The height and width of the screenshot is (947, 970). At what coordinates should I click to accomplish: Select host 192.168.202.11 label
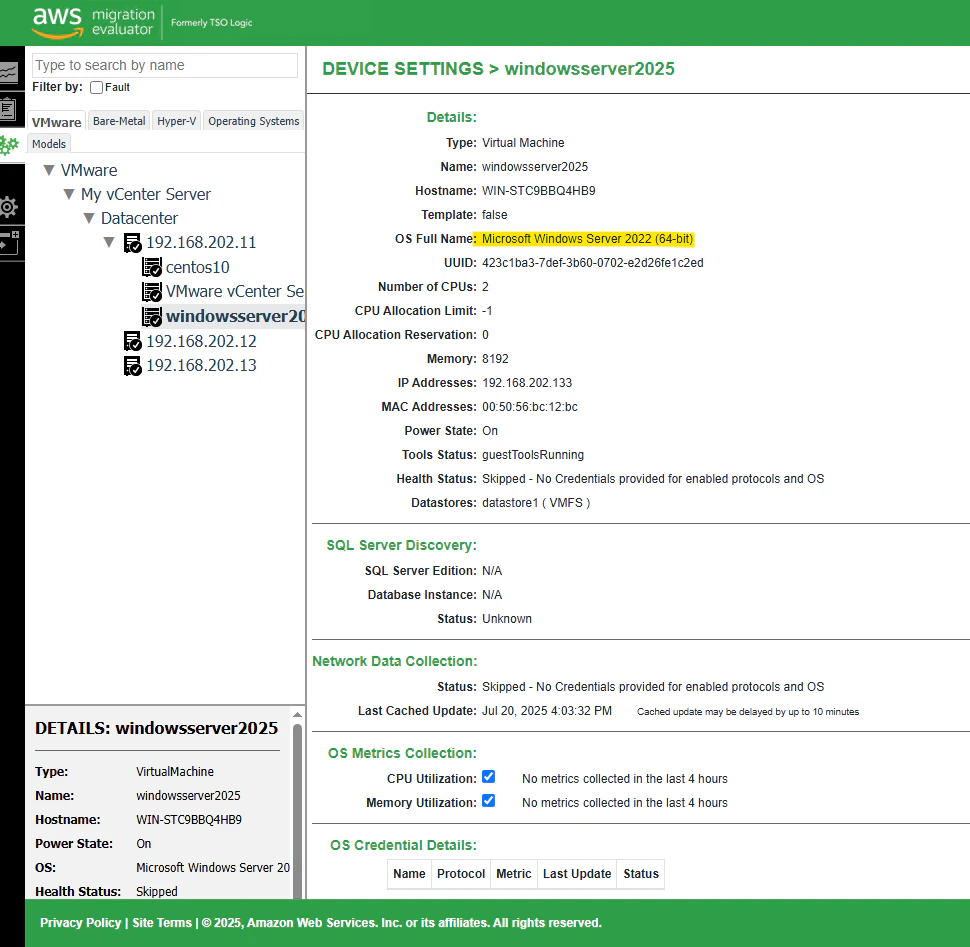[x=201, y=242]
